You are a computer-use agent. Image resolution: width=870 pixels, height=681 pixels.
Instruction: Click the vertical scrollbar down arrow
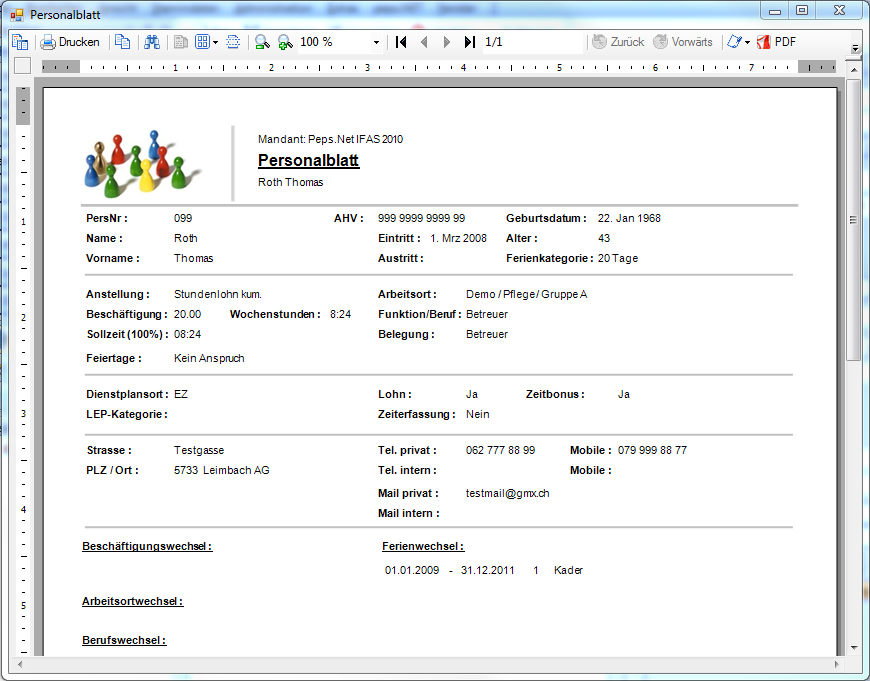pyautogui.click(x=853, y=647)
